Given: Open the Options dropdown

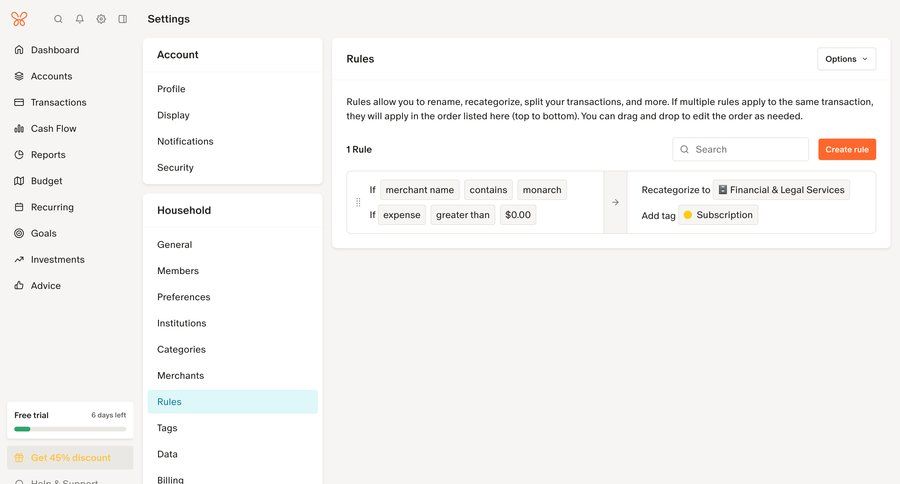Looking at the screenshot, I should (847, 59).
